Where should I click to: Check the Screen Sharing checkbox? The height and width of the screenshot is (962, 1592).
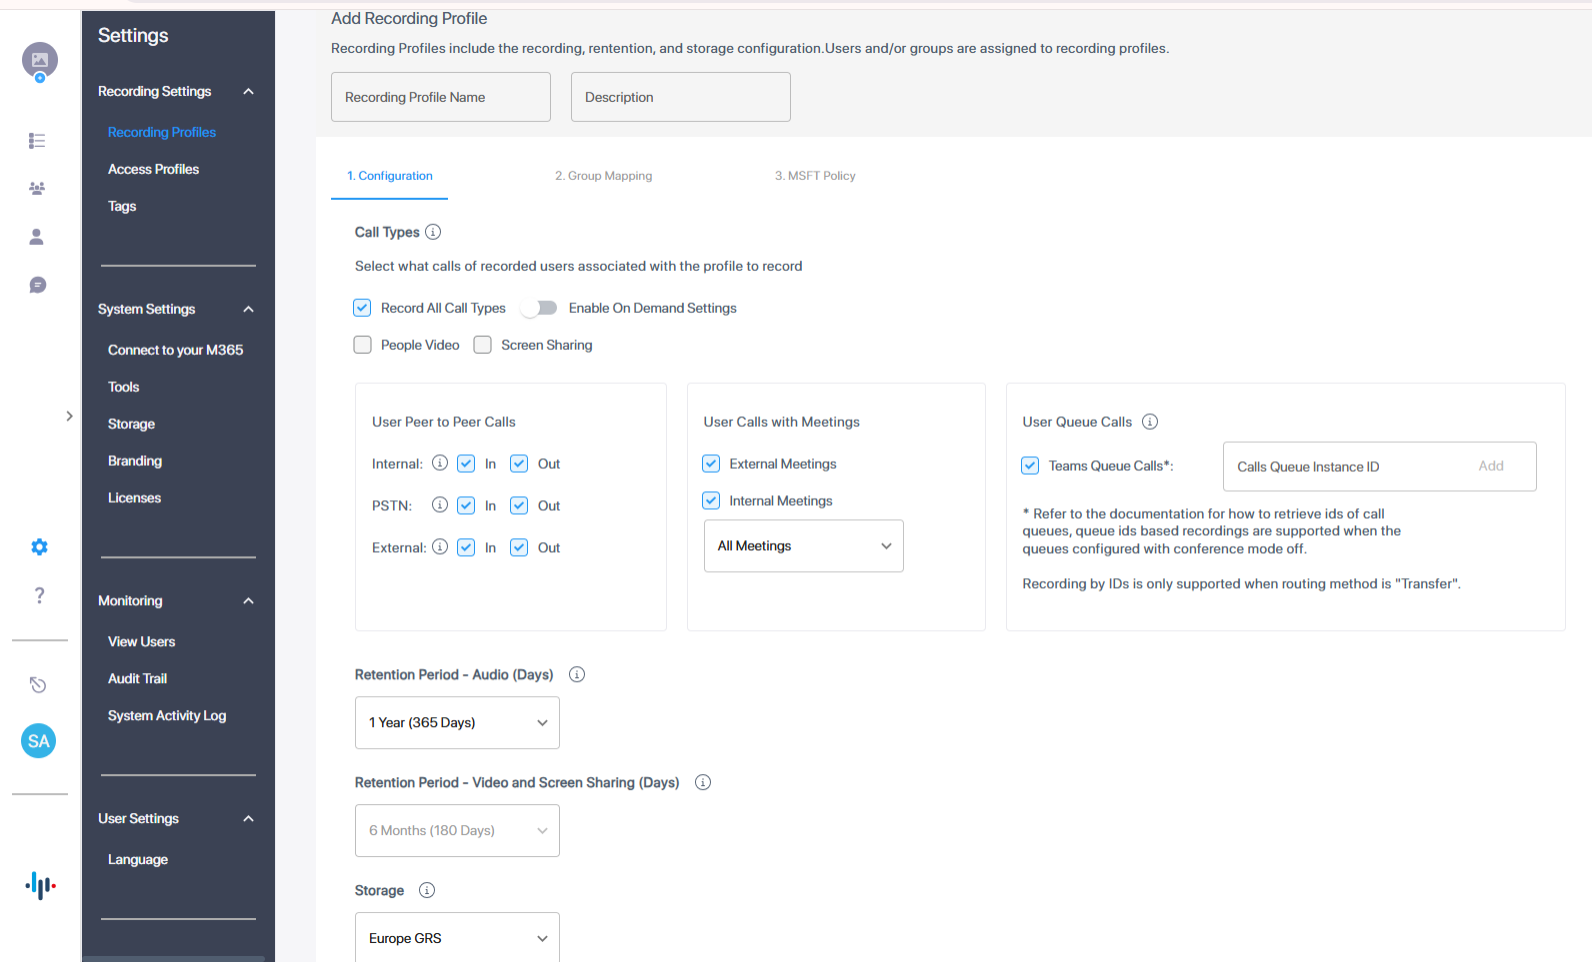click(x=483, y=345)
